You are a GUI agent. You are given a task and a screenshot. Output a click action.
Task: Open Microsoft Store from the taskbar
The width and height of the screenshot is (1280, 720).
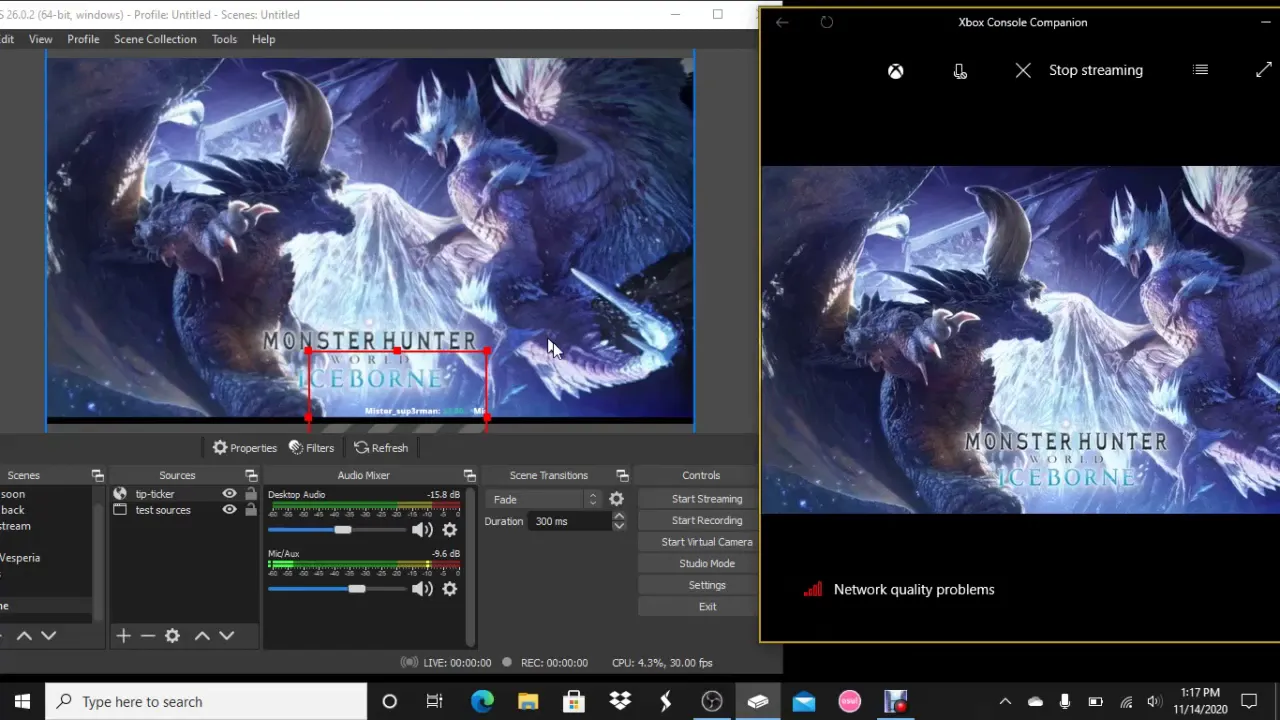pyautogui.click(x=574, y=702)
